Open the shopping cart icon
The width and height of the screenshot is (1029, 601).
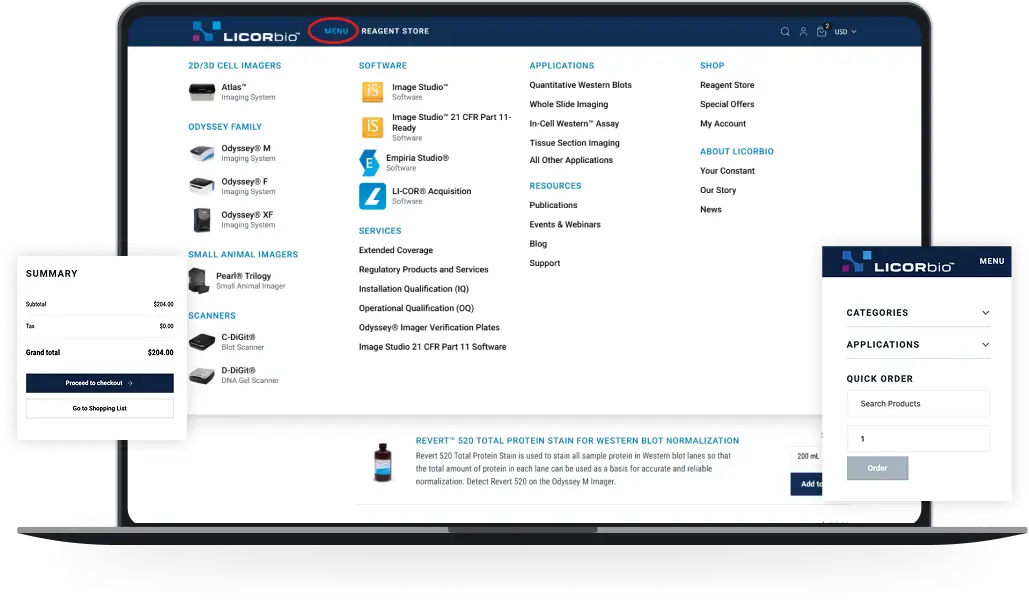pyautogui.click(x=821, y=32)
